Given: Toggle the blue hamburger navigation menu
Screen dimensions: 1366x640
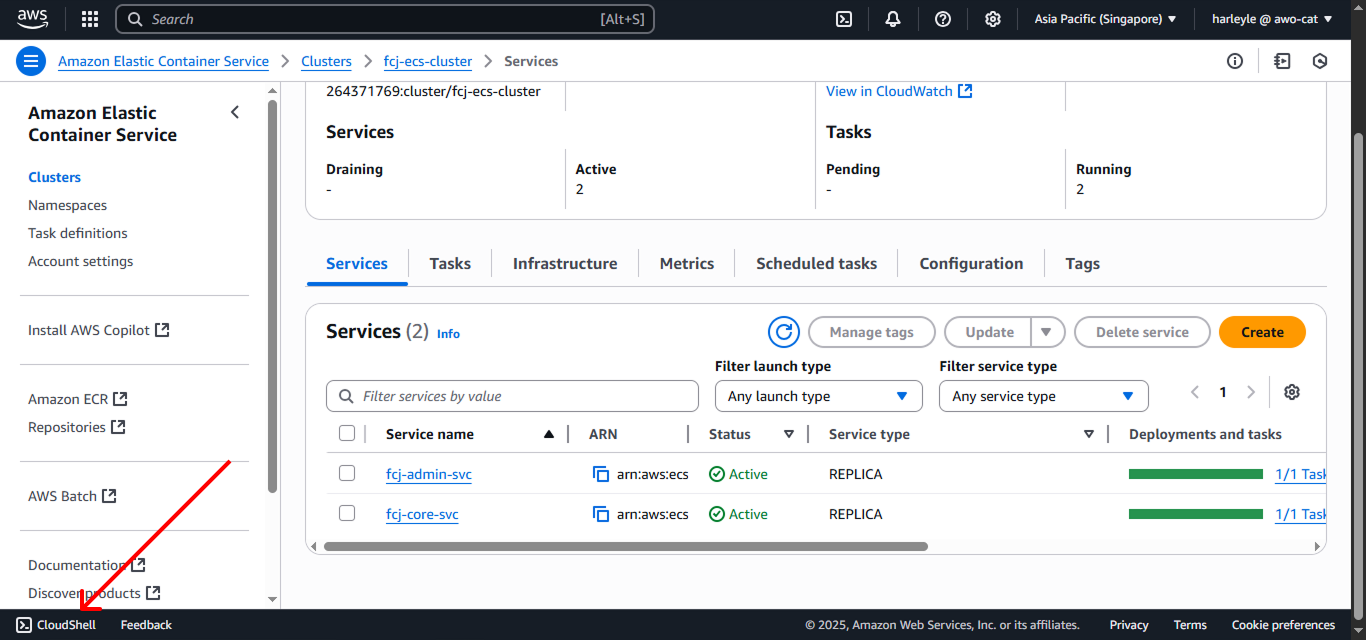Looking at the screenshot, I should [x=31, y=61].
